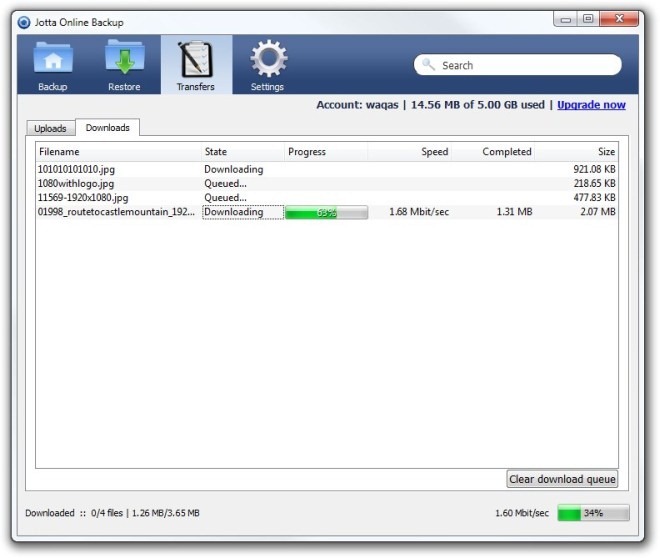Image resolution: width=660 pixels, height=558 pixels.
Task: Select row 1080withlogo.jpg
Action: 327,183
